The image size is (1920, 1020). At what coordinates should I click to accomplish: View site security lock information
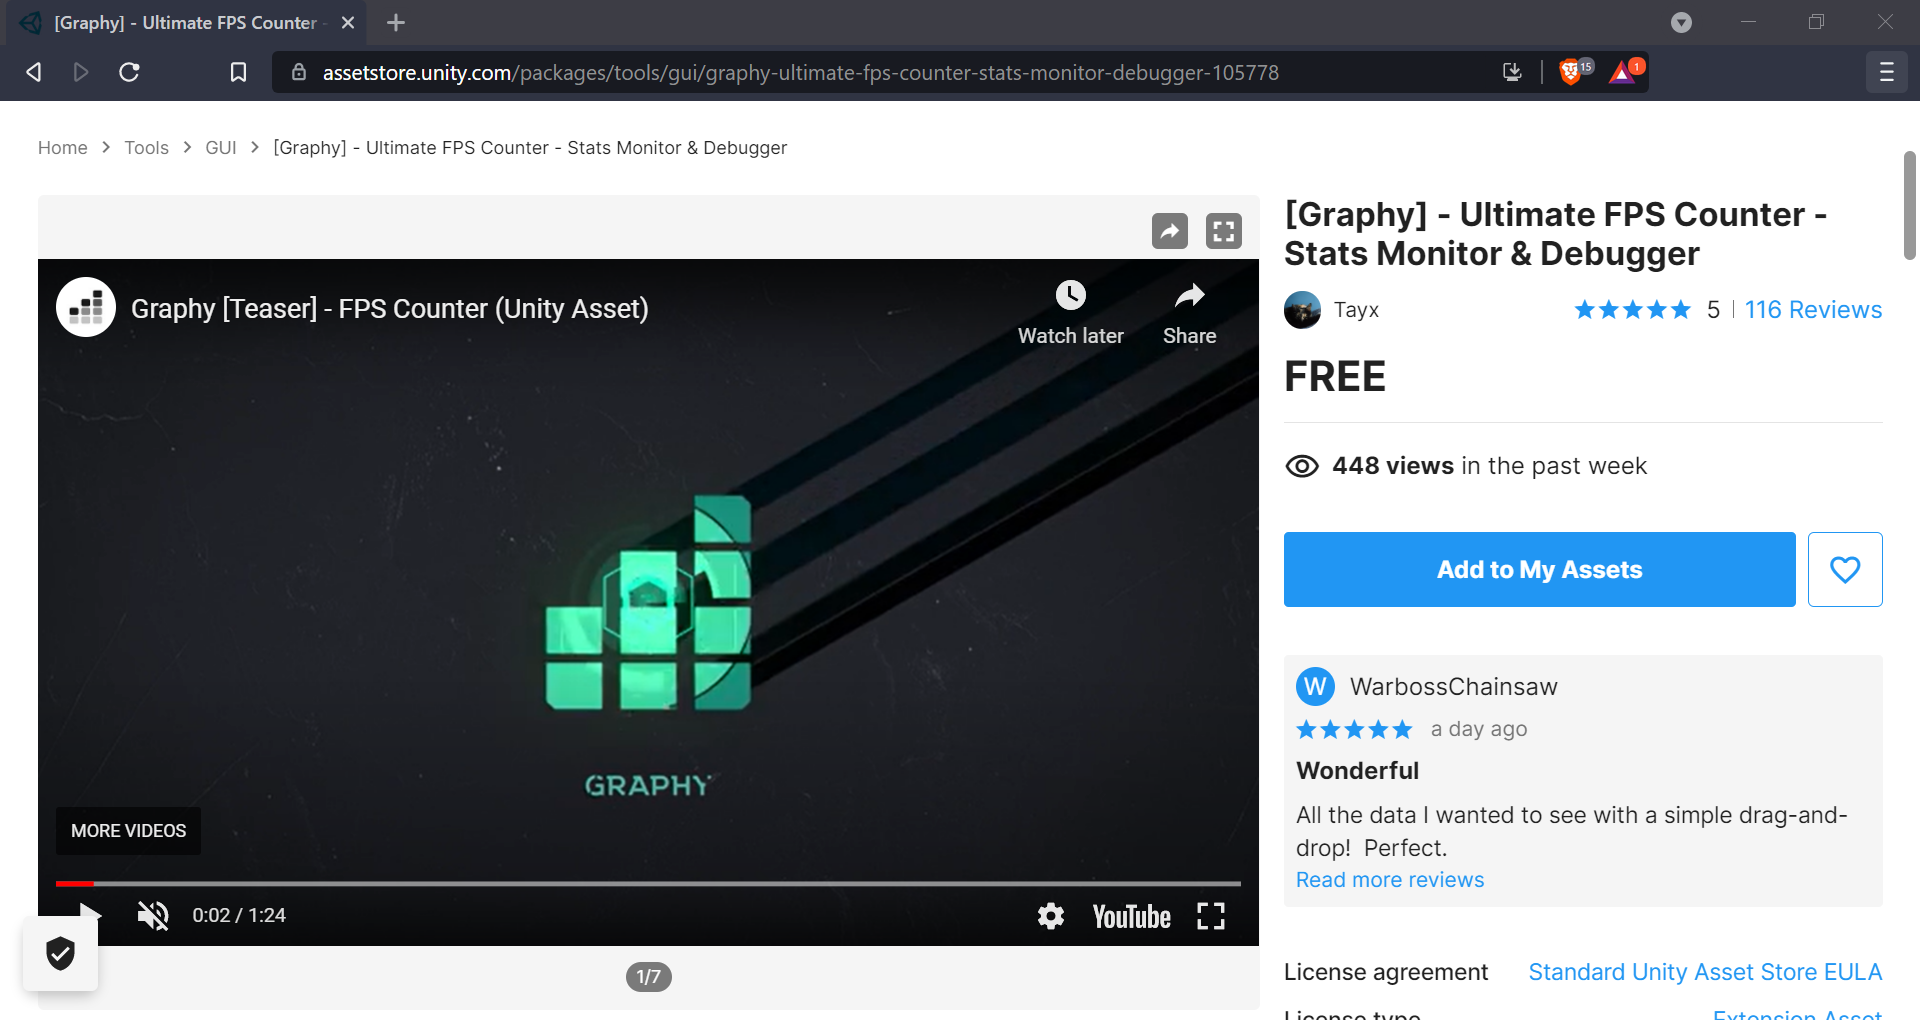pos(299,72)
